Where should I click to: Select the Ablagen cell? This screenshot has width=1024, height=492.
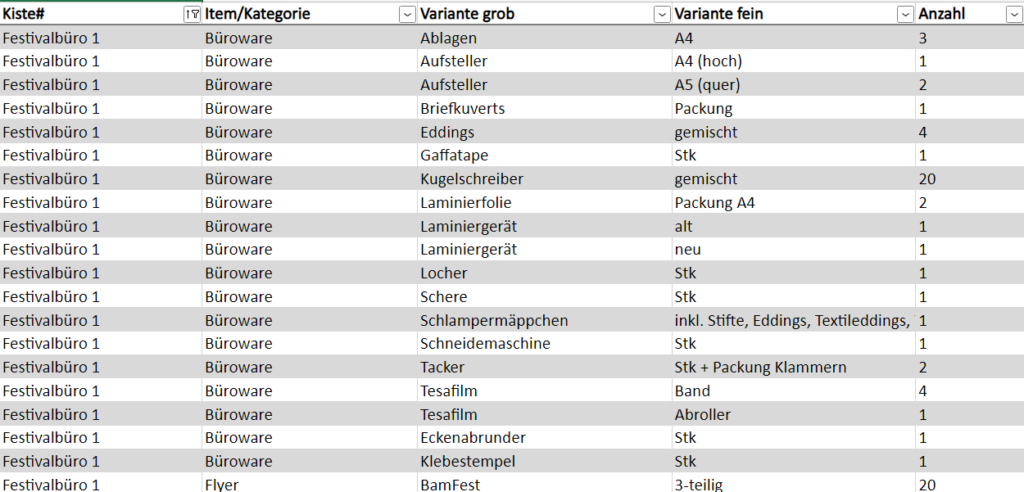coord(544,38)
